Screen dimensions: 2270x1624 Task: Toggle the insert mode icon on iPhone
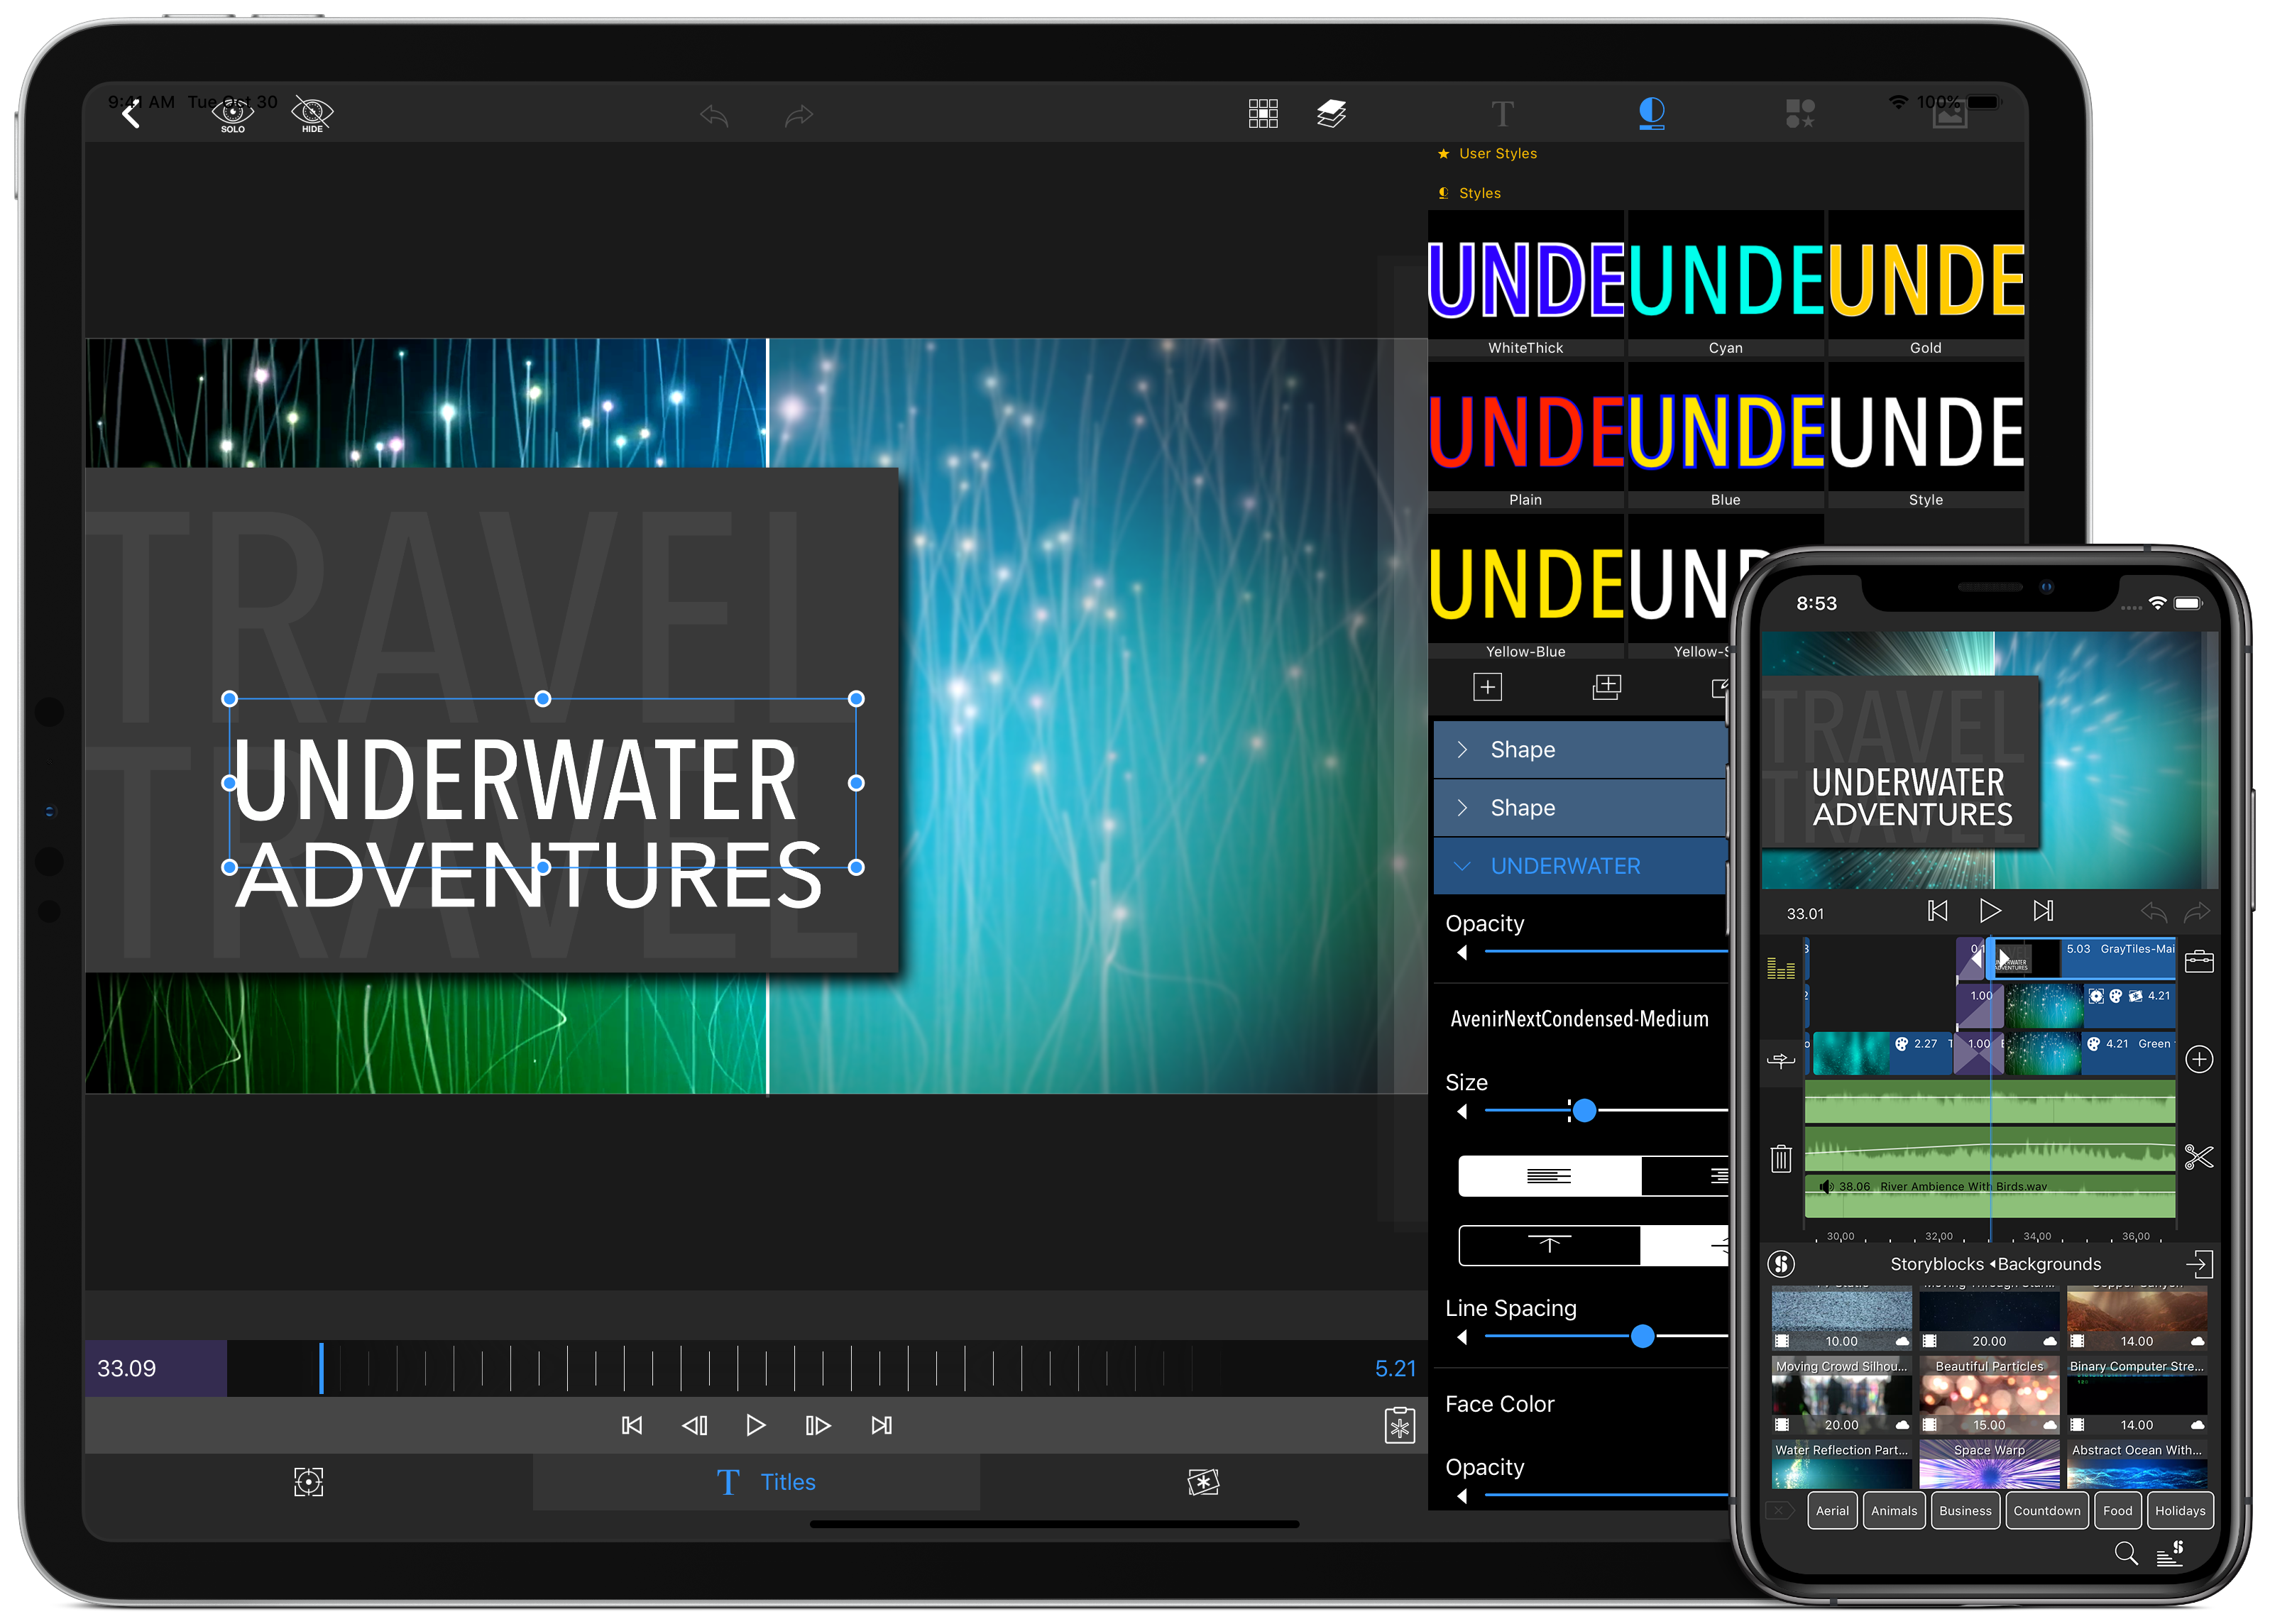point(1781,1060)
